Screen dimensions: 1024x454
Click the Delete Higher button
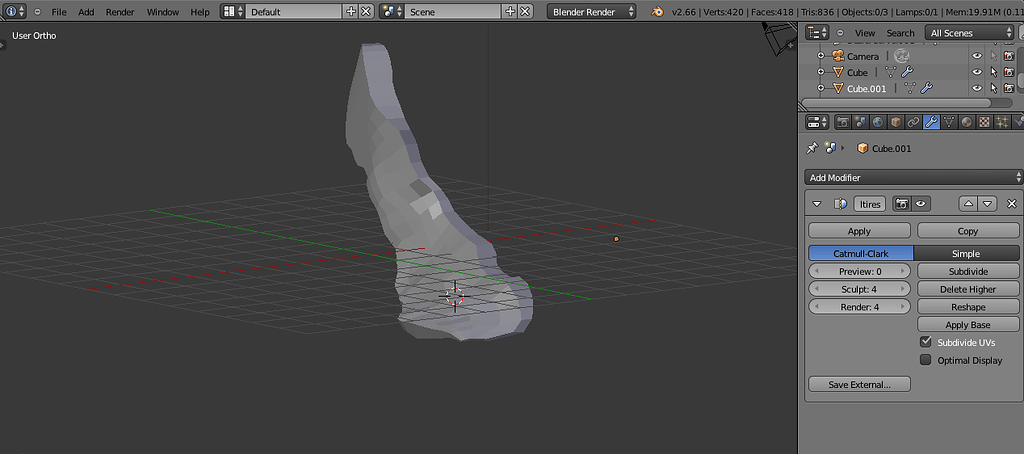point(968,289)
